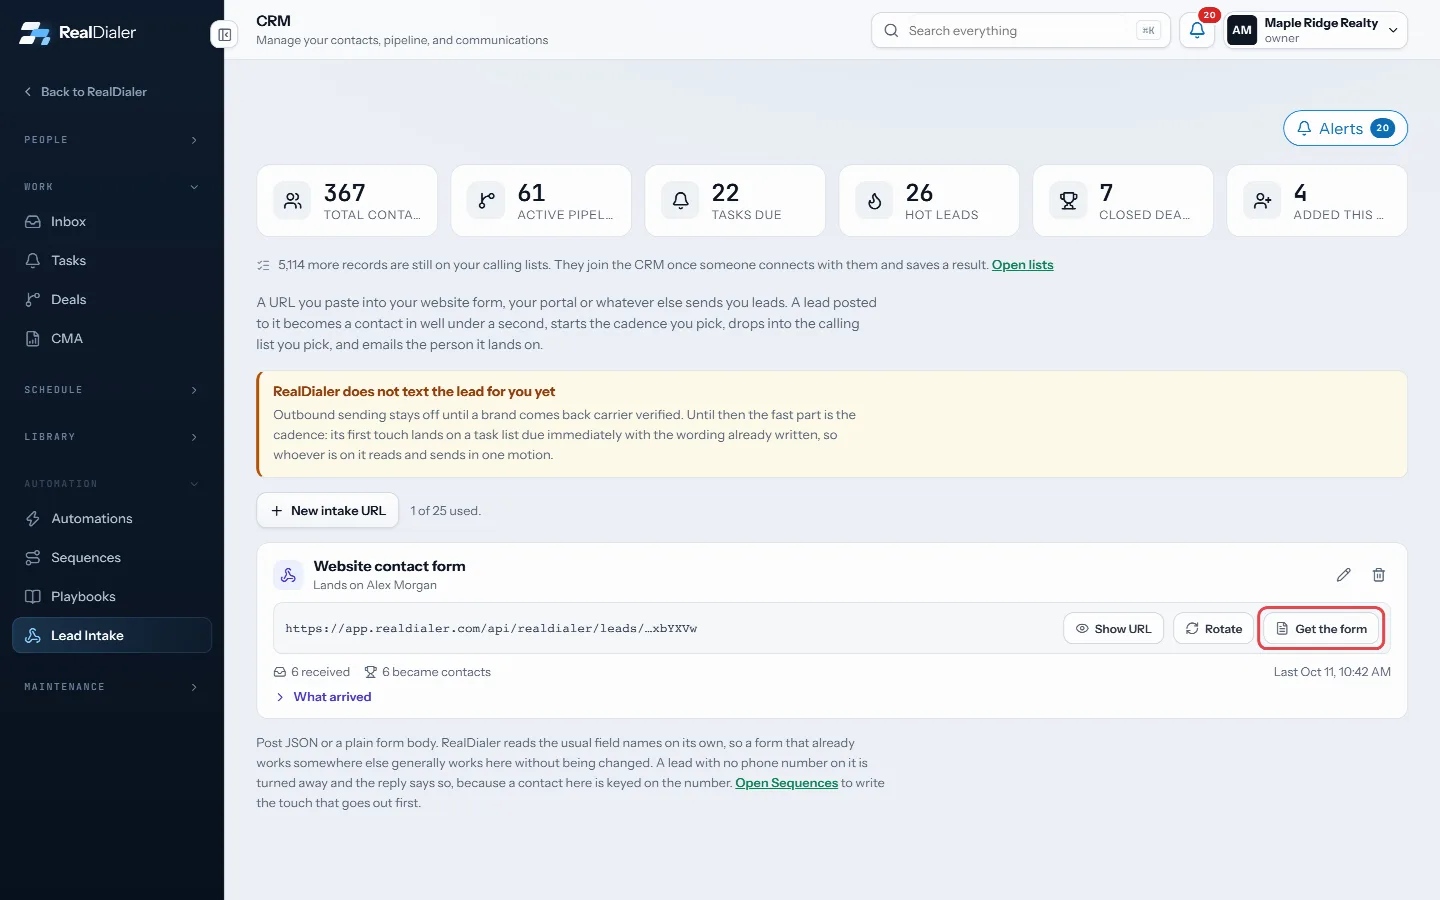
Task: Open Playbooks in the sidebar
Action: pyautogui.click(x=112, y=597)
